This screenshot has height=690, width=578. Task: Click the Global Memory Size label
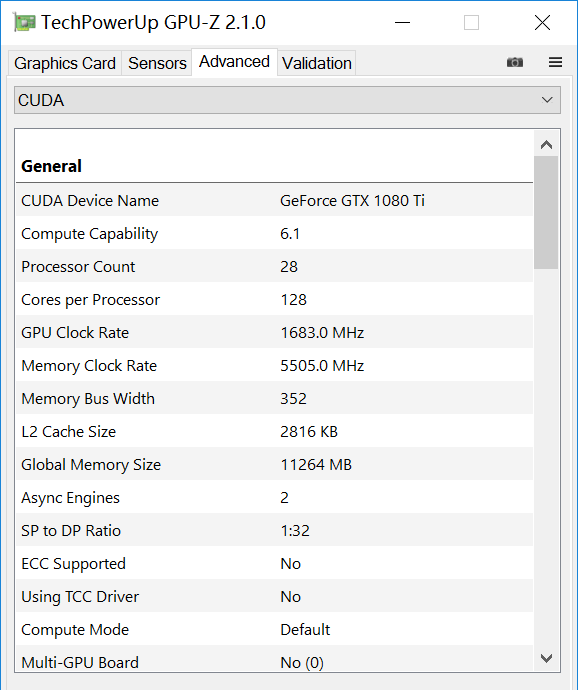point(91,465)
